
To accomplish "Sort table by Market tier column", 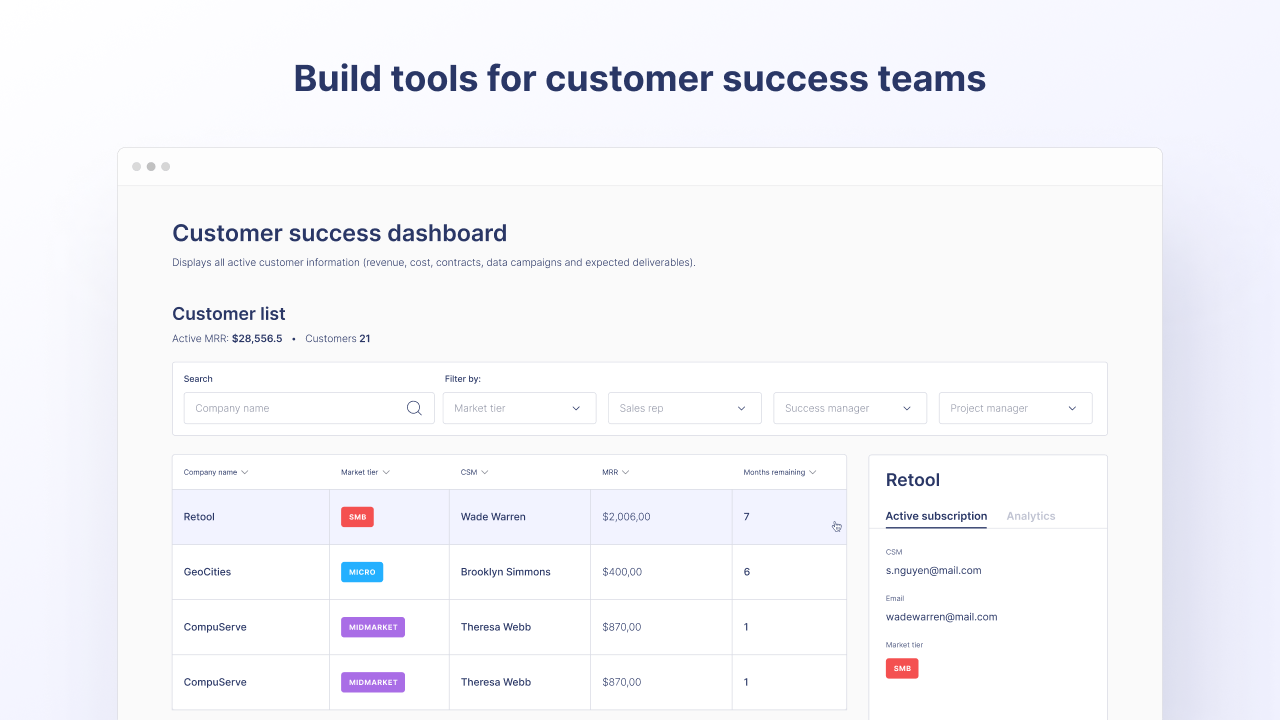I will coord(365,472).
